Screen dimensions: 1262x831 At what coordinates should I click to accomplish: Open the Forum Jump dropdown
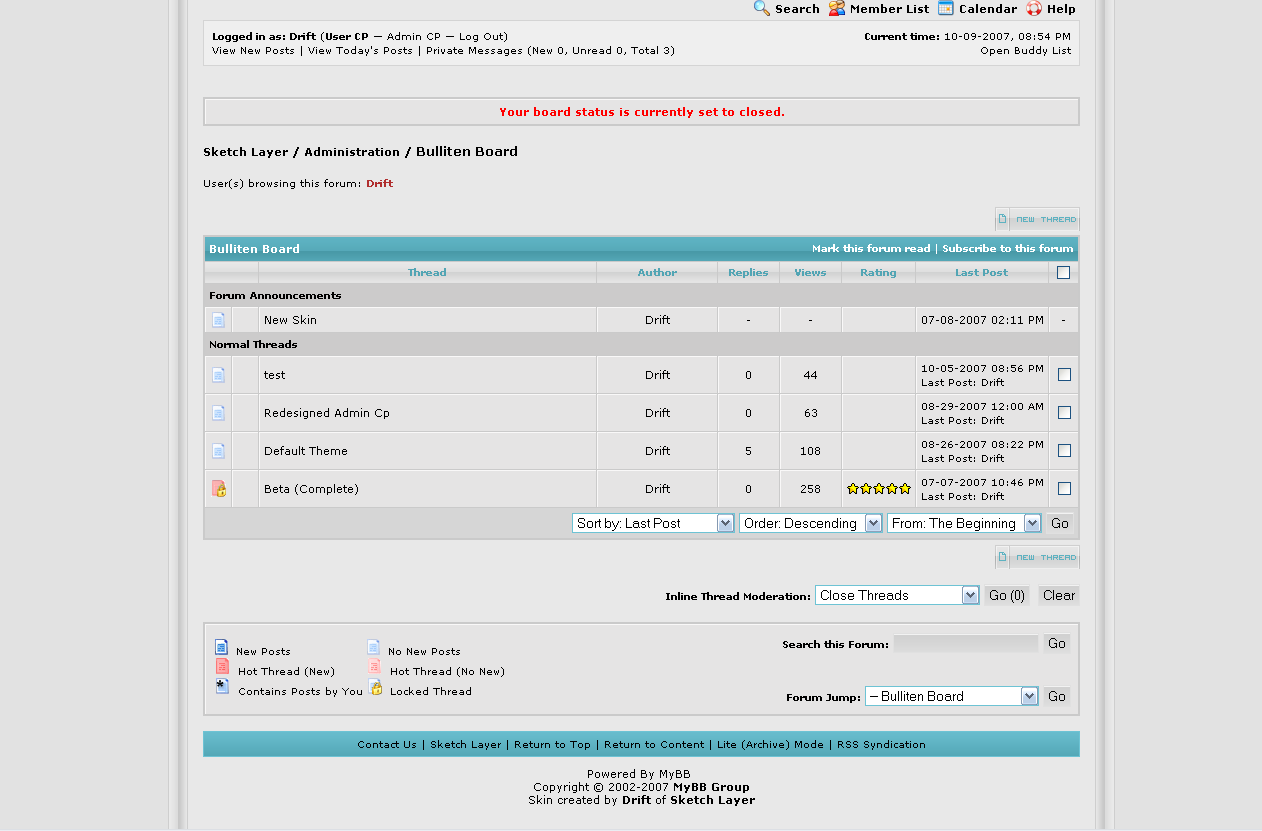coord(952,696)
